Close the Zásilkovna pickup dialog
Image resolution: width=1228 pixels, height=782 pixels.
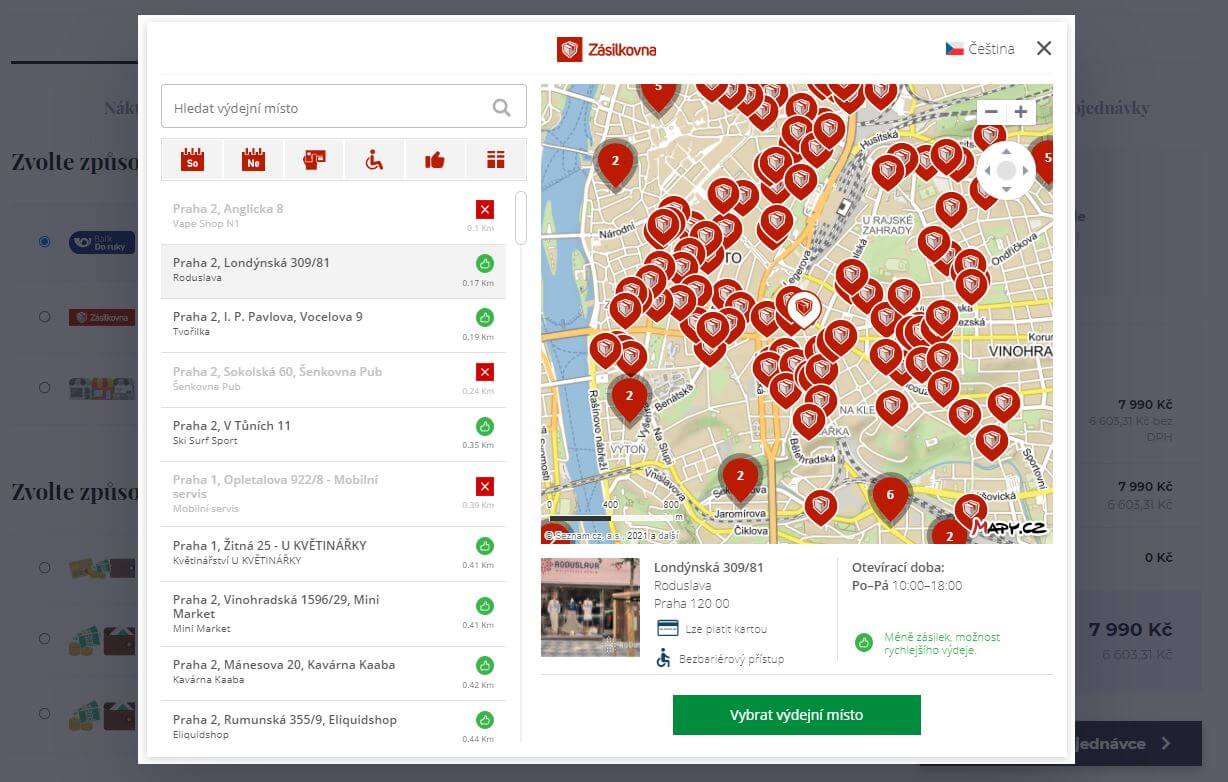point(1044,48)
